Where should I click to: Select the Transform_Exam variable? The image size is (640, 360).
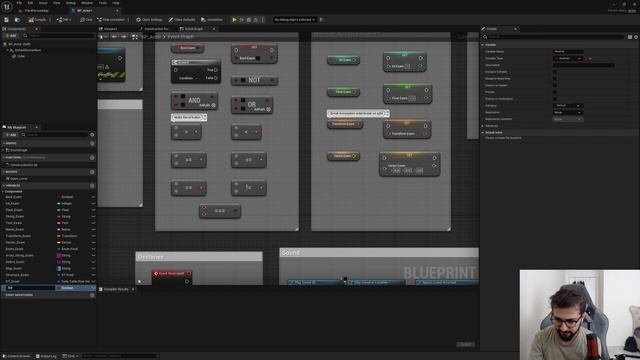click(18, 236)
